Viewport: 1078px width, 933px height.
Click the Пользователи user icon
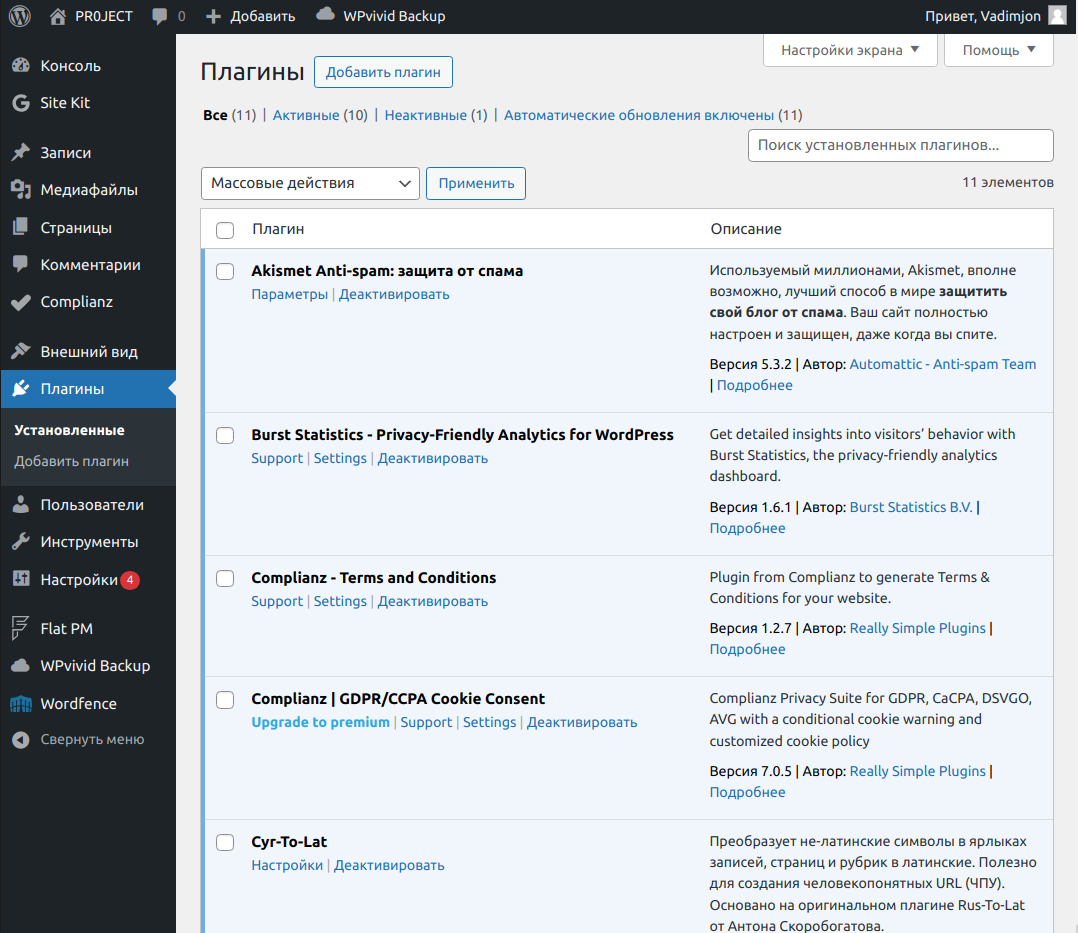point(21,504)
